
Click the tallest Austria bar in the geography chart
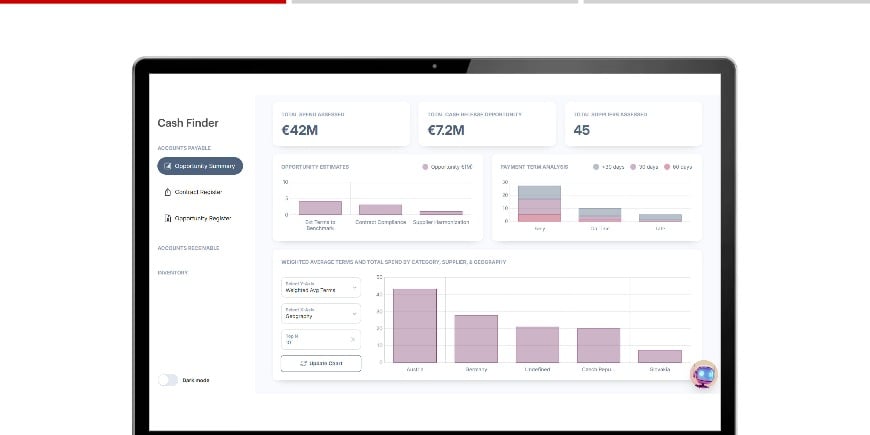click(415, 326)
